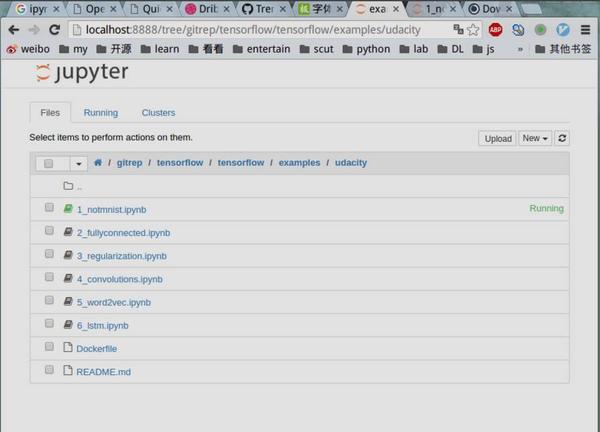The height and width of the screenshot is (432, 600).
Task: Check the box for Dockerfile
Action: coord(49,346)
